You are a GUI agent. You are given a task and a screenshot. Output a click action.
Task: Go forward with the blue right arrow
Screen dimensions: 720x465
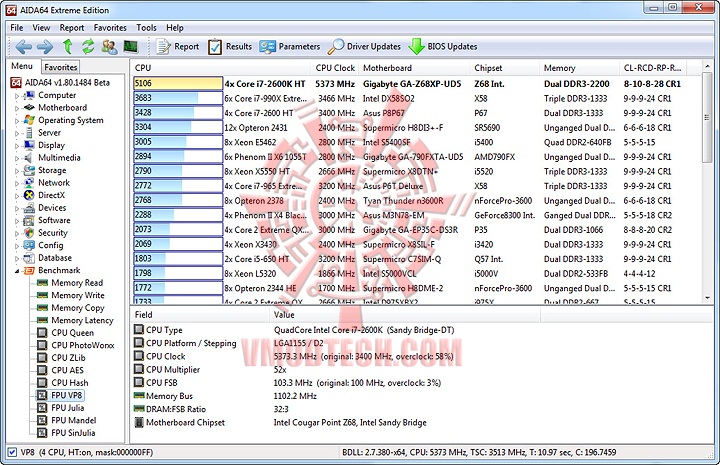pyautogui.click(x=45, y=46)
